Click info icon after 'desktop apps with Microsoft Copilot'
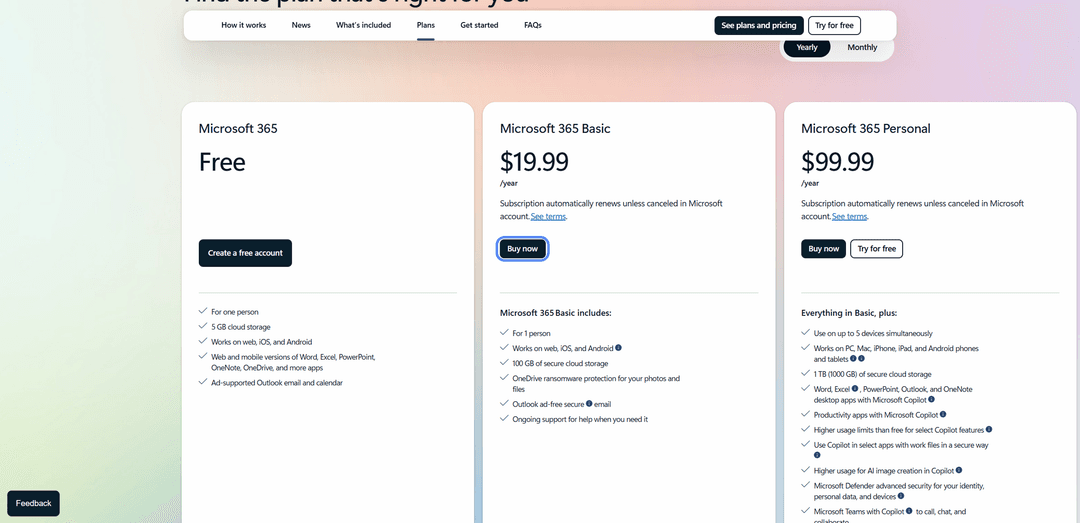 coord(931,399)
